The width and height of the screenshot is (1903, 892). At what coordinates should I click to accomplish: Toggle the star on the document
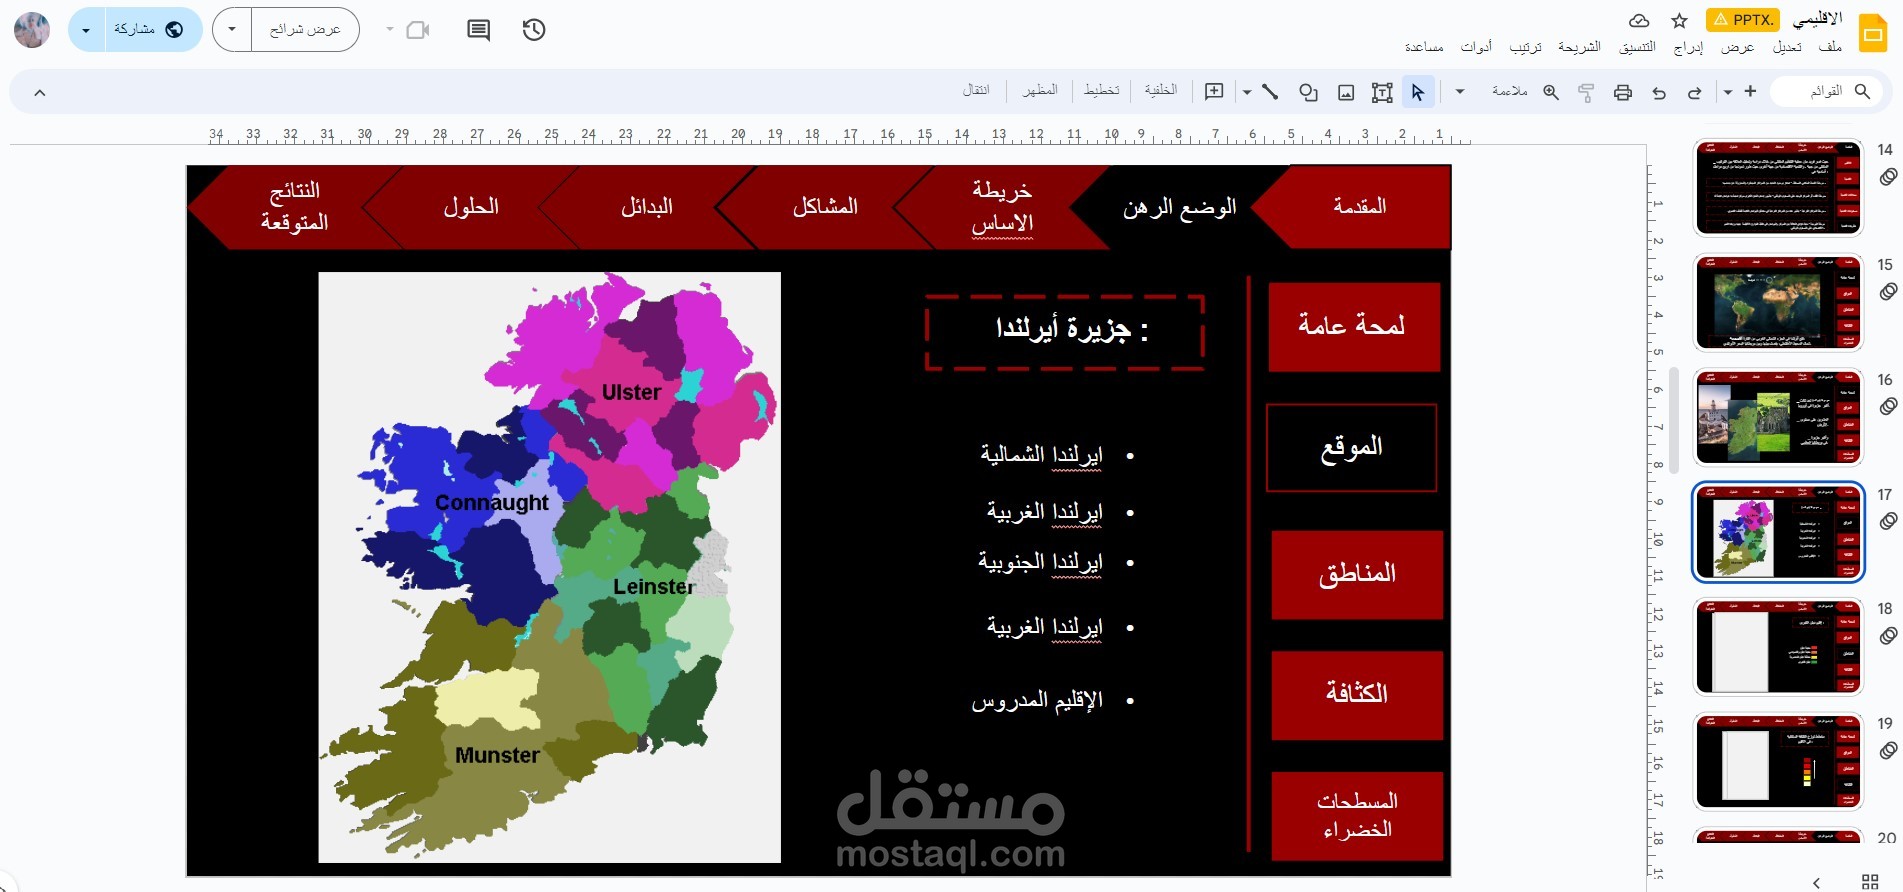[1680, 20]
